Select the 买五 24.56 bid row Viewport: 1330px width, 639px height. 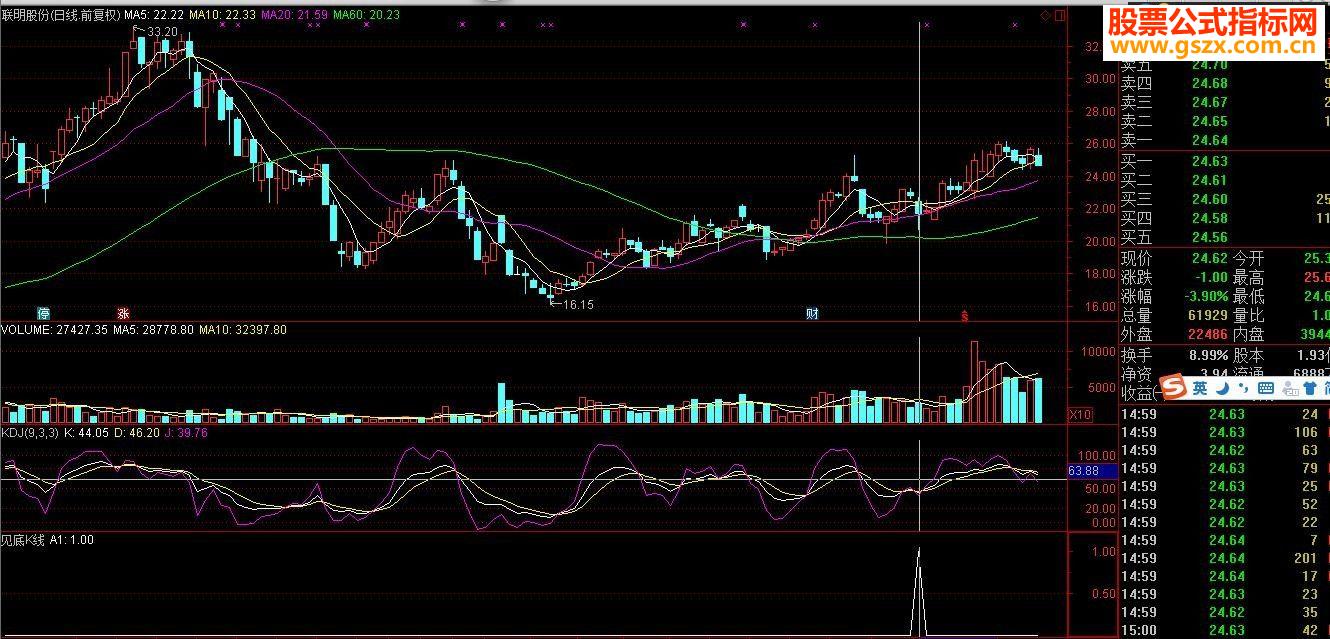click(1223, 237)
